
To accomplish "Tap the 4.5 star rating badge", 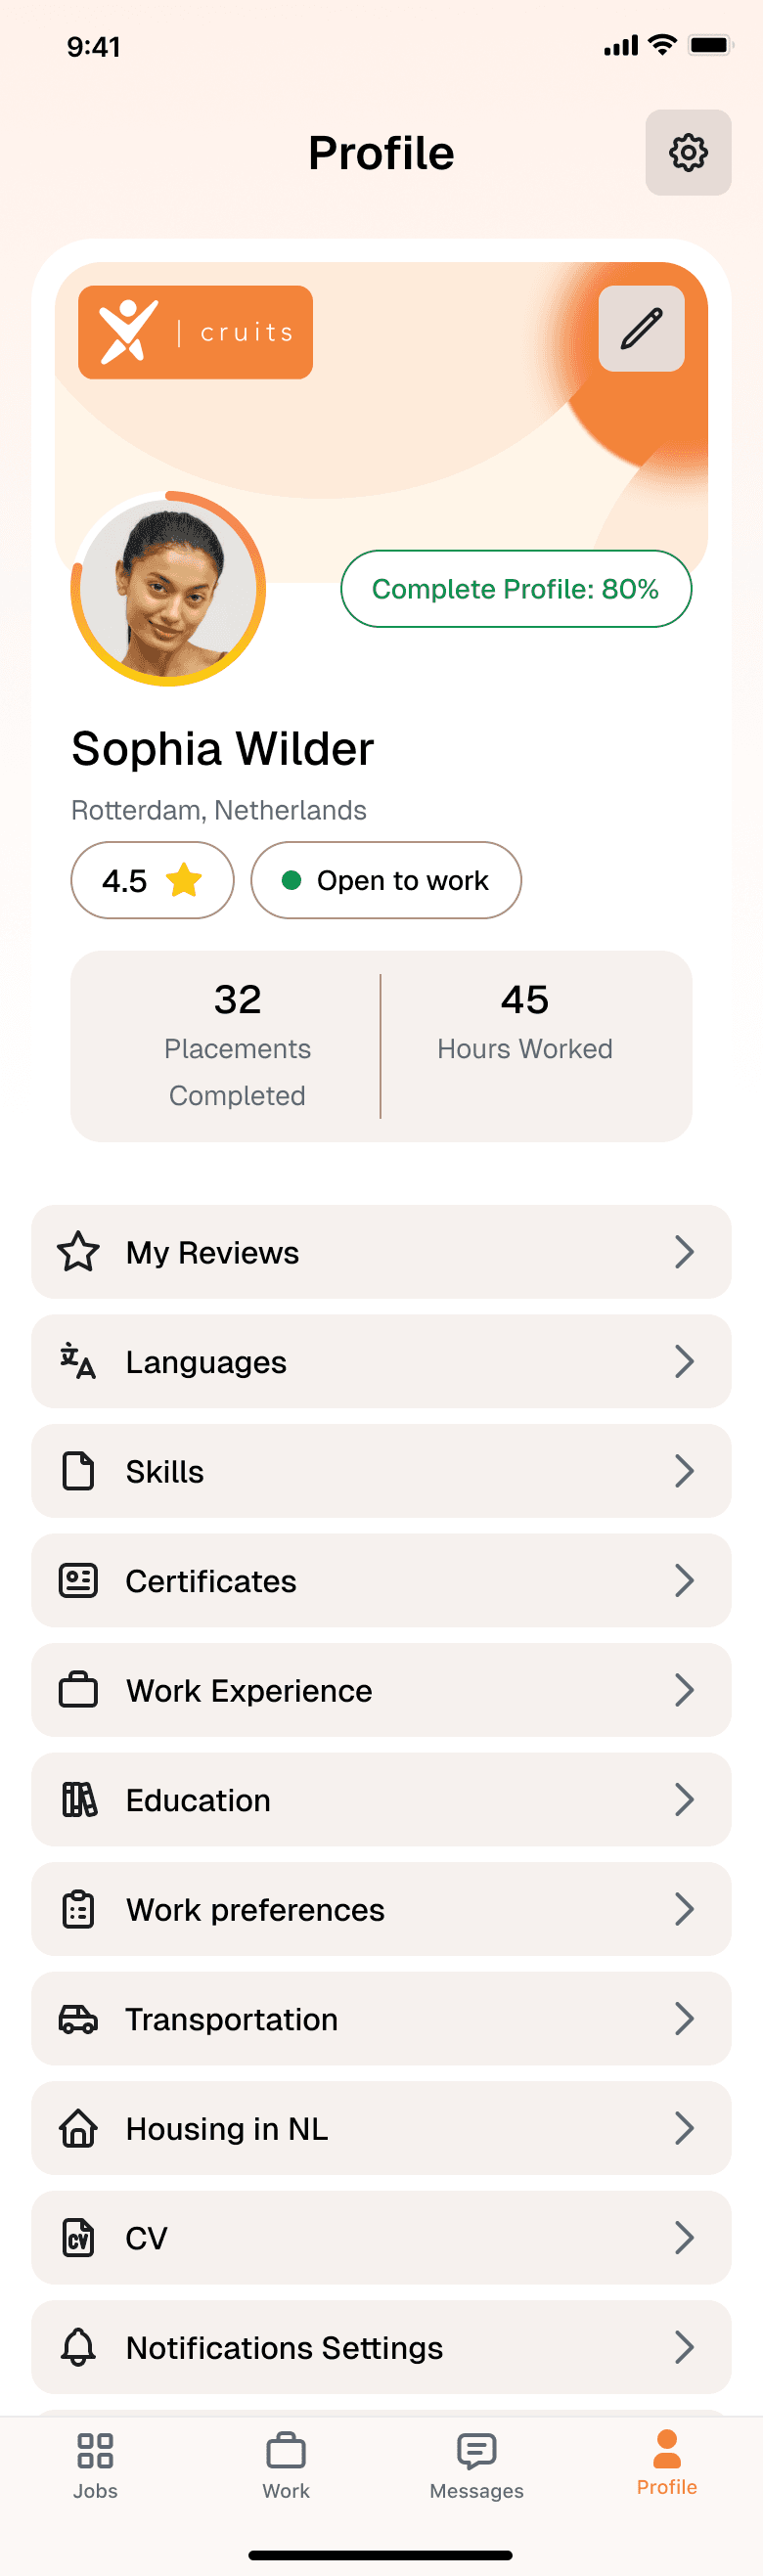I will coord(152,880).
